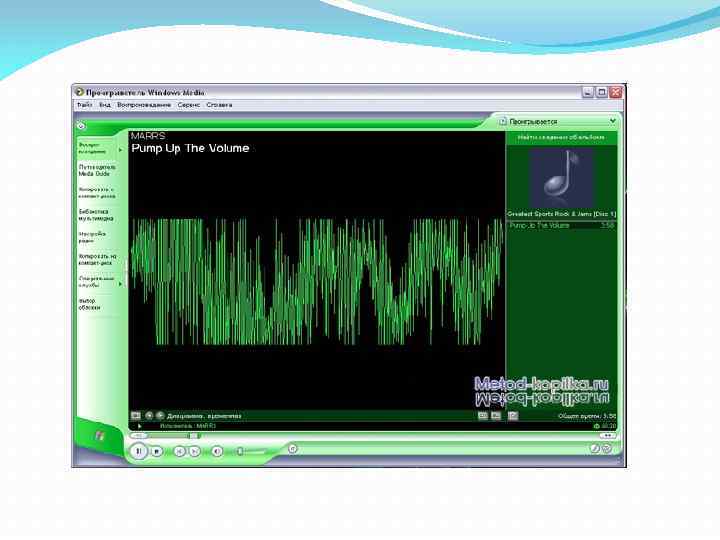The image size is (720, 540).
Task: Click the green waveform visualization
Action: pyautogui.click(x=317, y=281)
